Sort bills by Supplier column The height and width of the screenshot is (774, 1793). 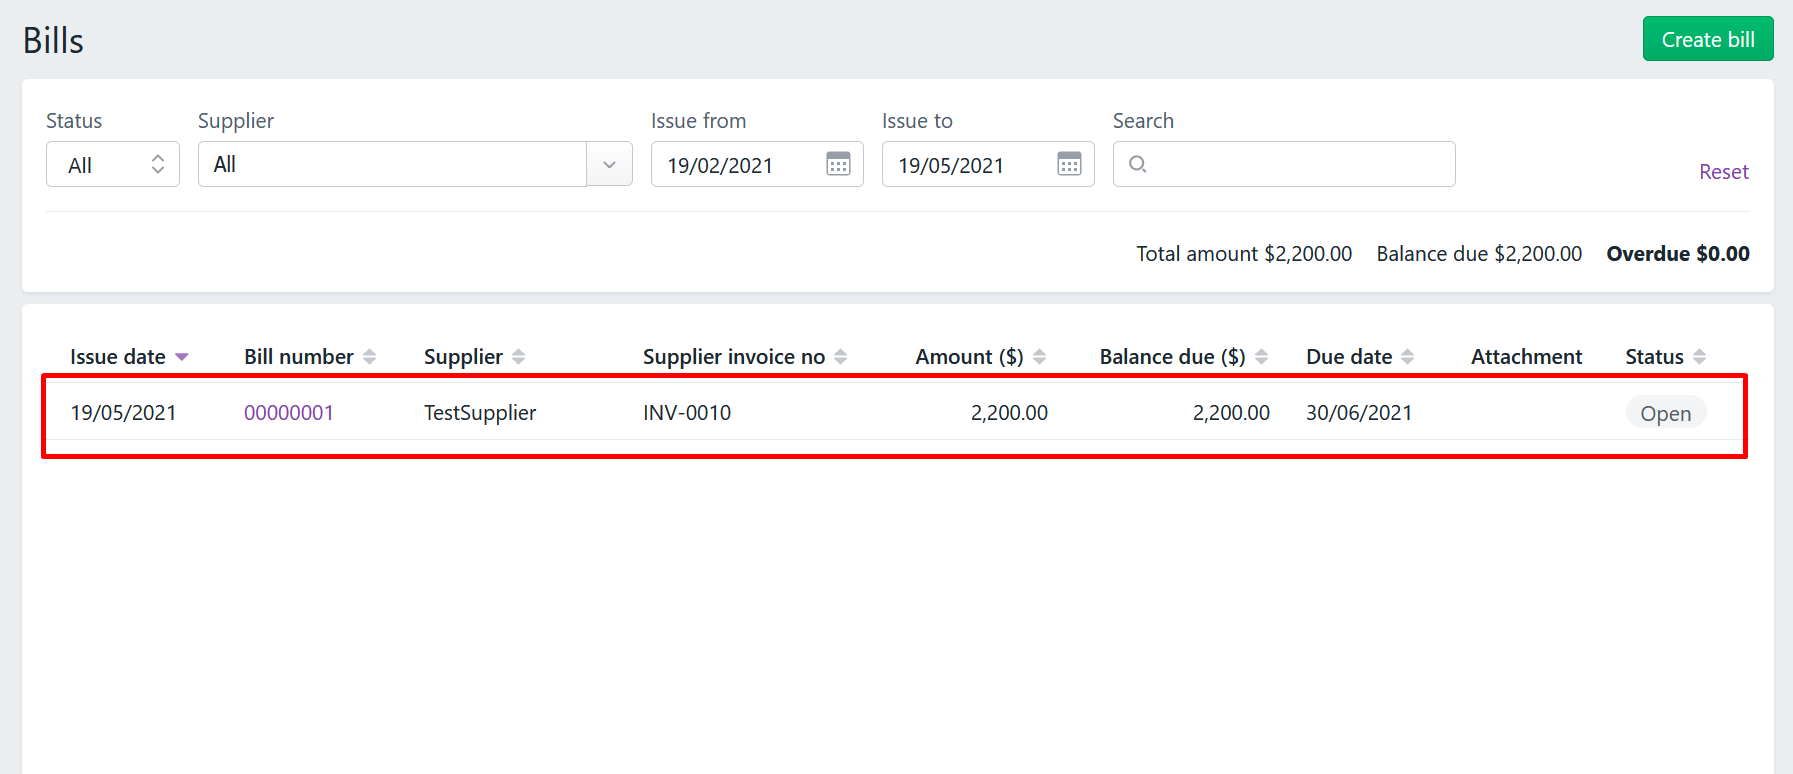pos(474,357)
